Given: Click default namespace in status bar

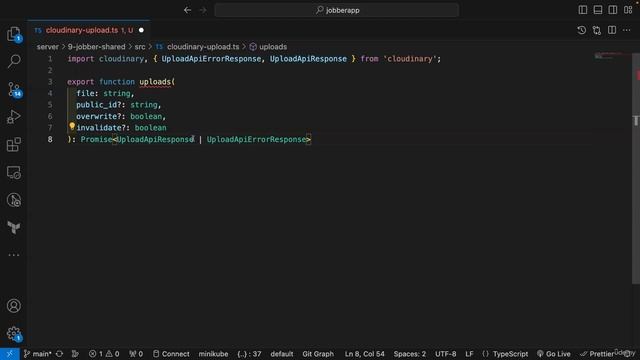Looking at the screenshot, I should [x=282, y=354].
